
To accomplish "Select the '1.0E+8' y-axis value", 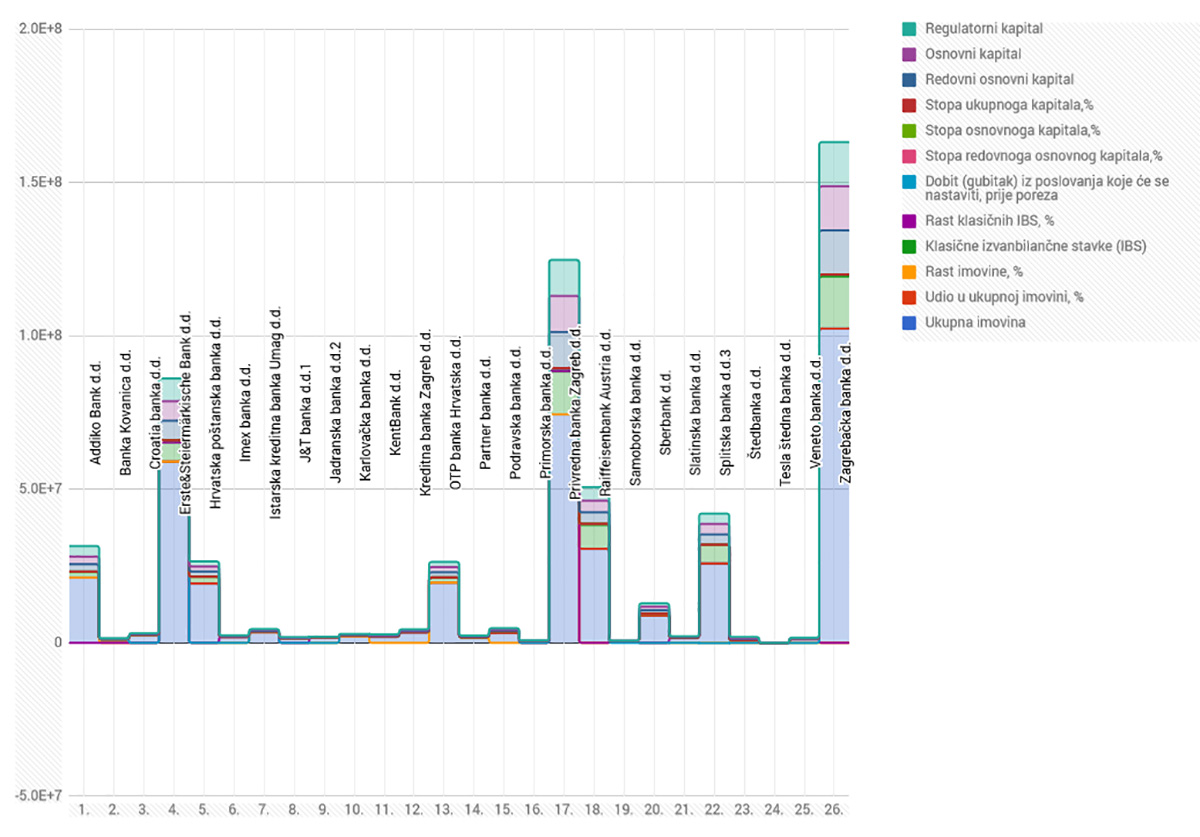I will point(41,336).
